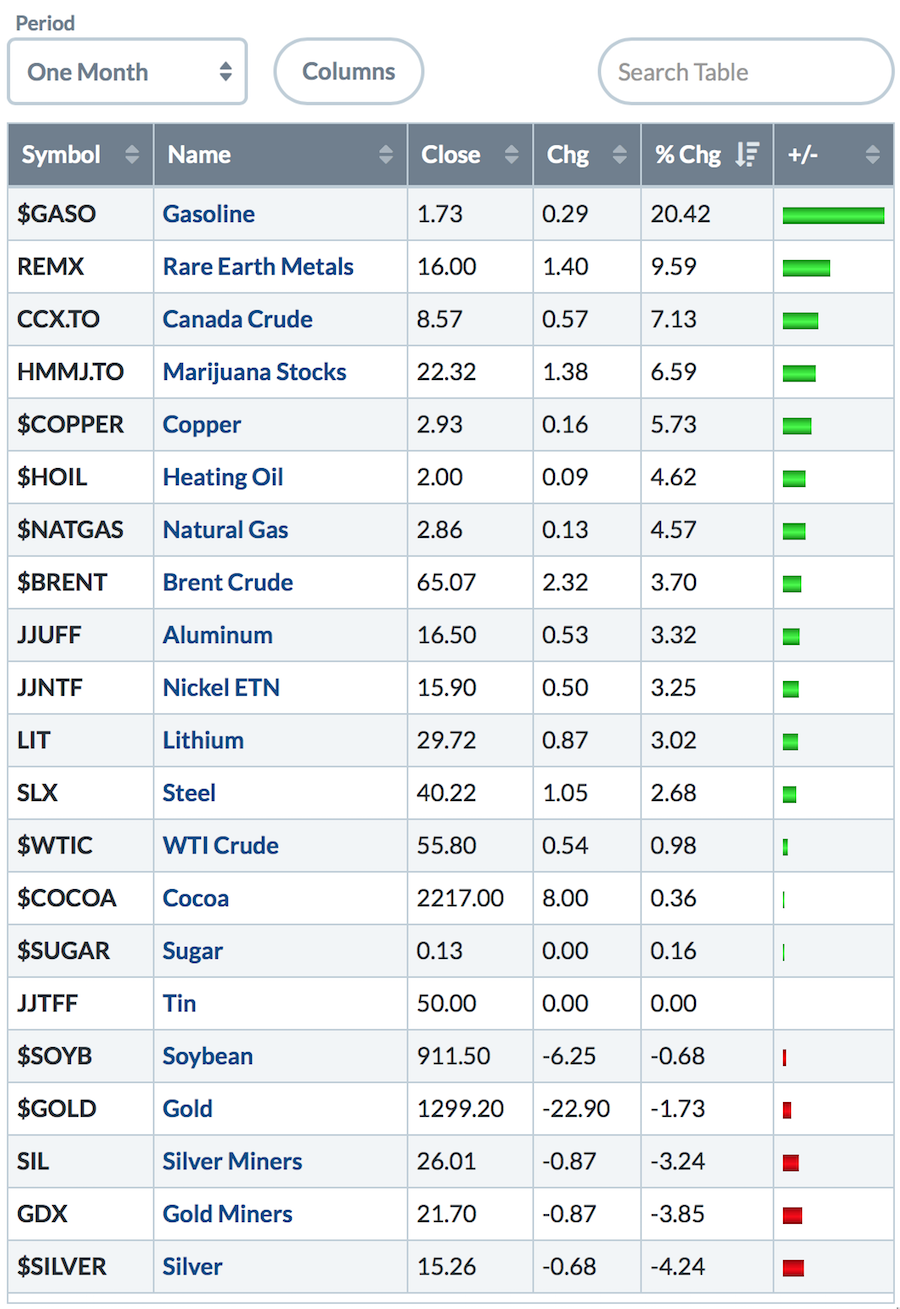Open the Rare Earth Metals link
Image resolution: width=900 pixels, height=1309 pixels.
(x=258, y=267)
